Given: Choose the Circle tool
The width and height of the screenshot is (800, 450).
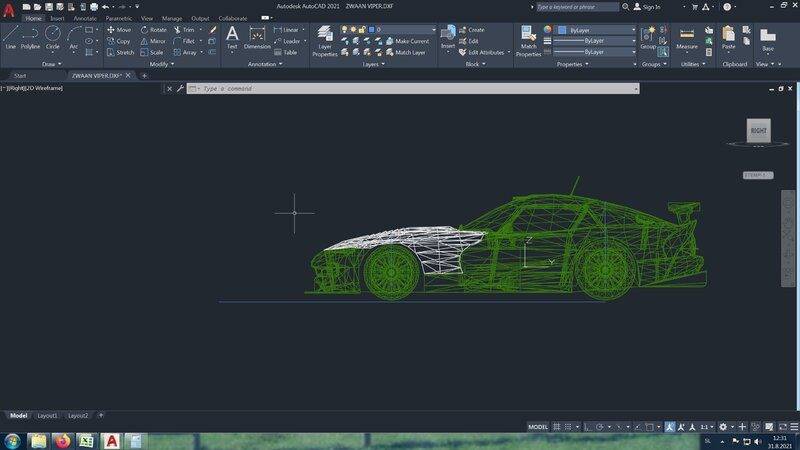Looking at the screenshot, I should coord(53,37).
